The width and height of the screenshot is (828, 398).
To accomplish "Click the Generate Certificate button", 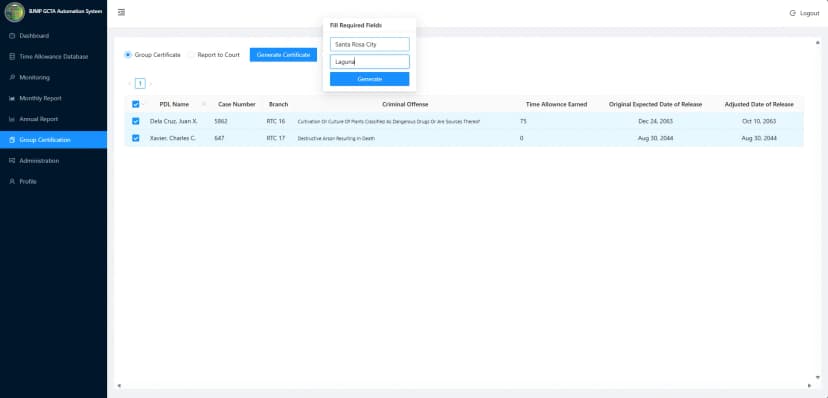I will pos(283,55).
